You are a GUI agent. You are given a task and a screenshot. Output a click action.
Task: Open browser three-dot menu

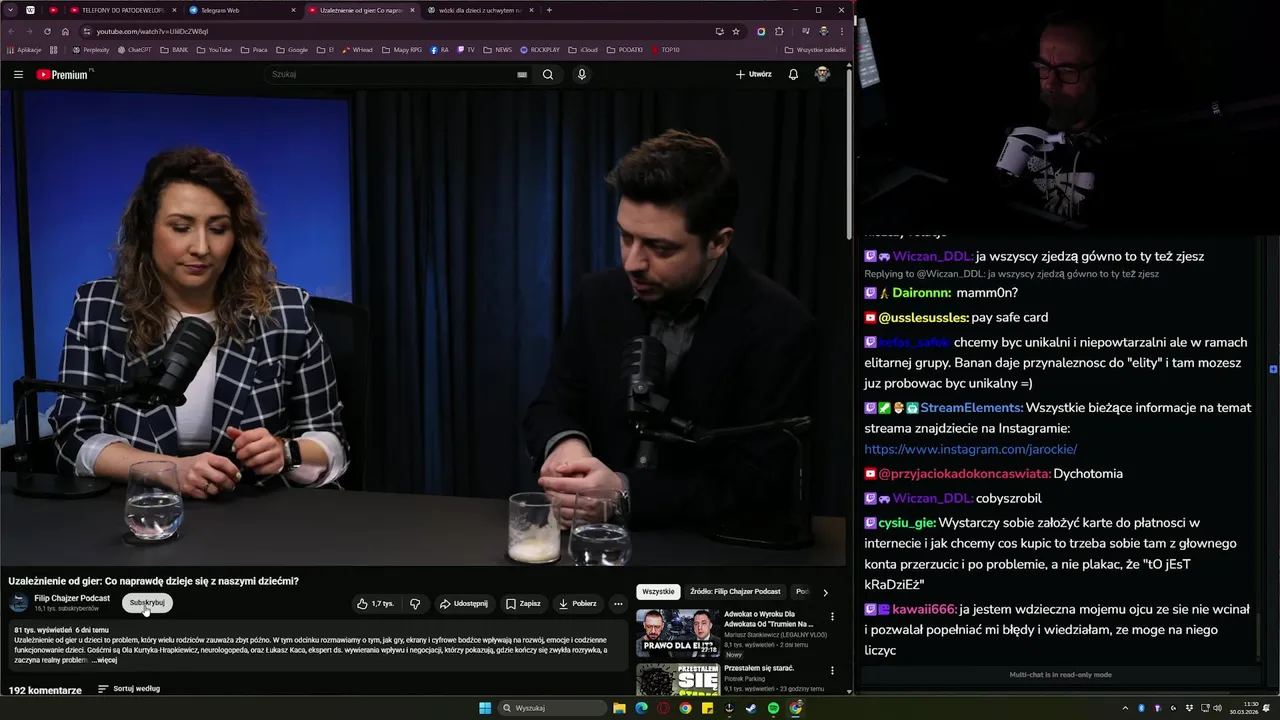pyautogui.click(x=841, y=31)
